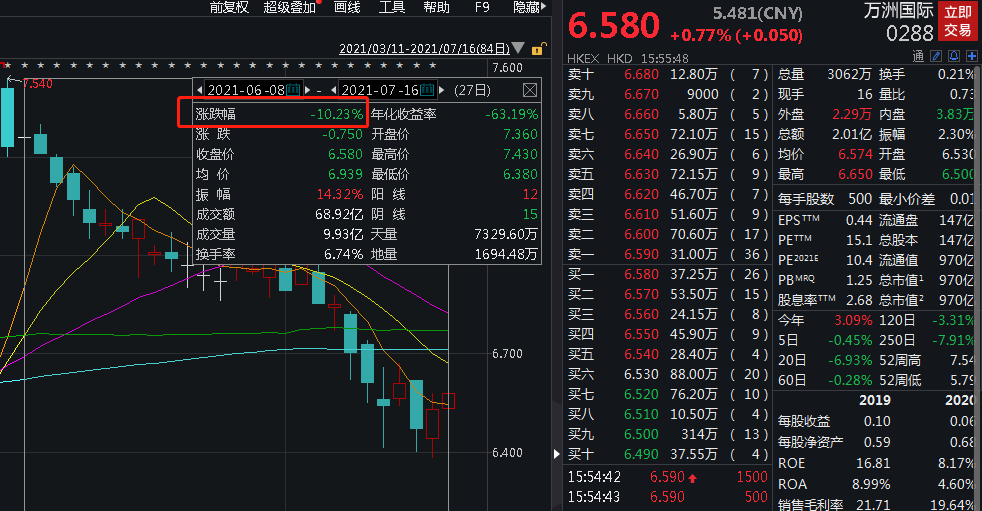Select the 买十 bid row at 6.490

pos(668,454)
